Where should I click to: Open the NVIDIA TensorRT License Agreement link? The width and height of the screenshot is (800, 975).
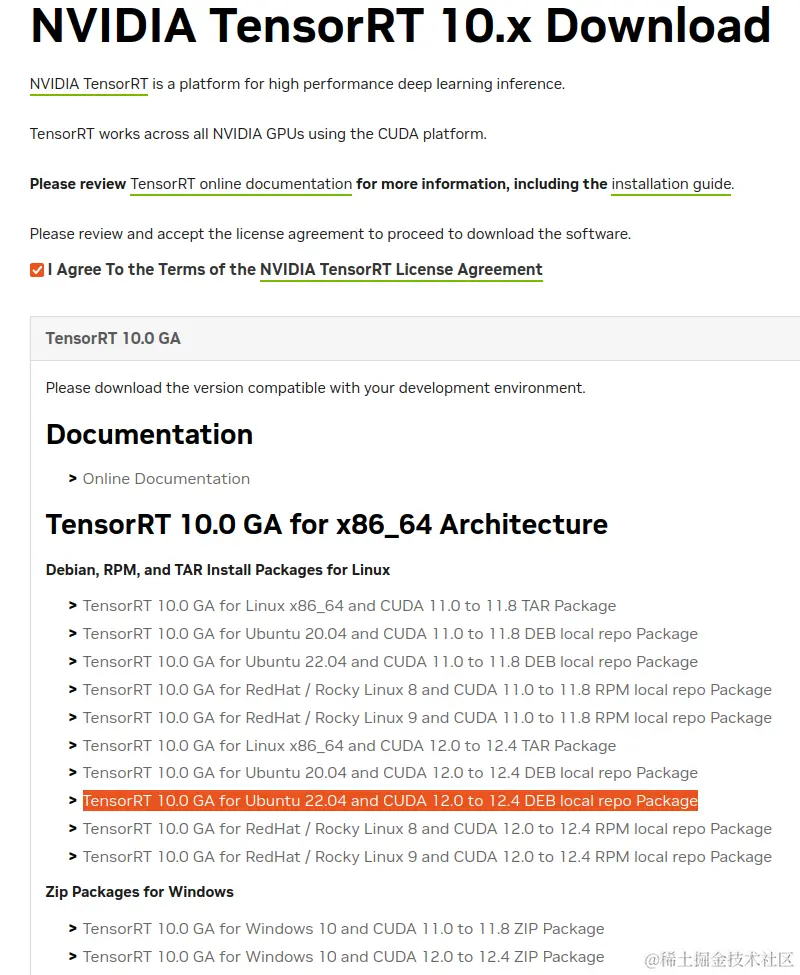tap(401, 269)
